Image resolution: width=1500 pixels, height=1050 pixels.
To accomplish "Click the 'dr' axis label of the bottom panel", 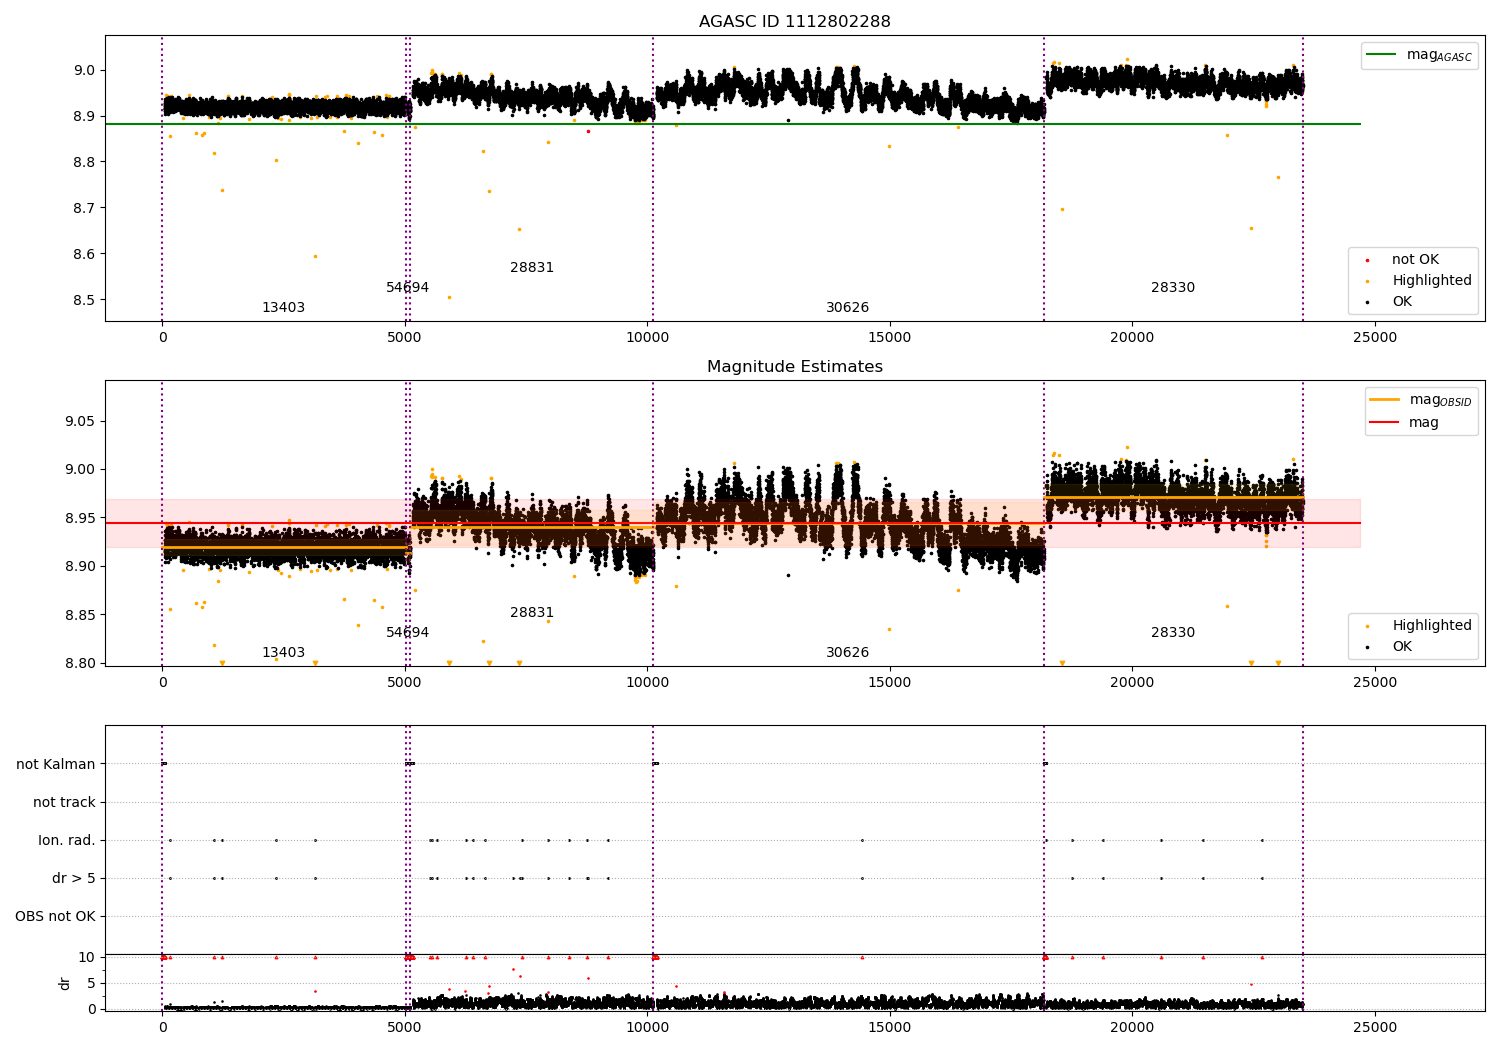I will pyautogui.click(x=65, y=983).
